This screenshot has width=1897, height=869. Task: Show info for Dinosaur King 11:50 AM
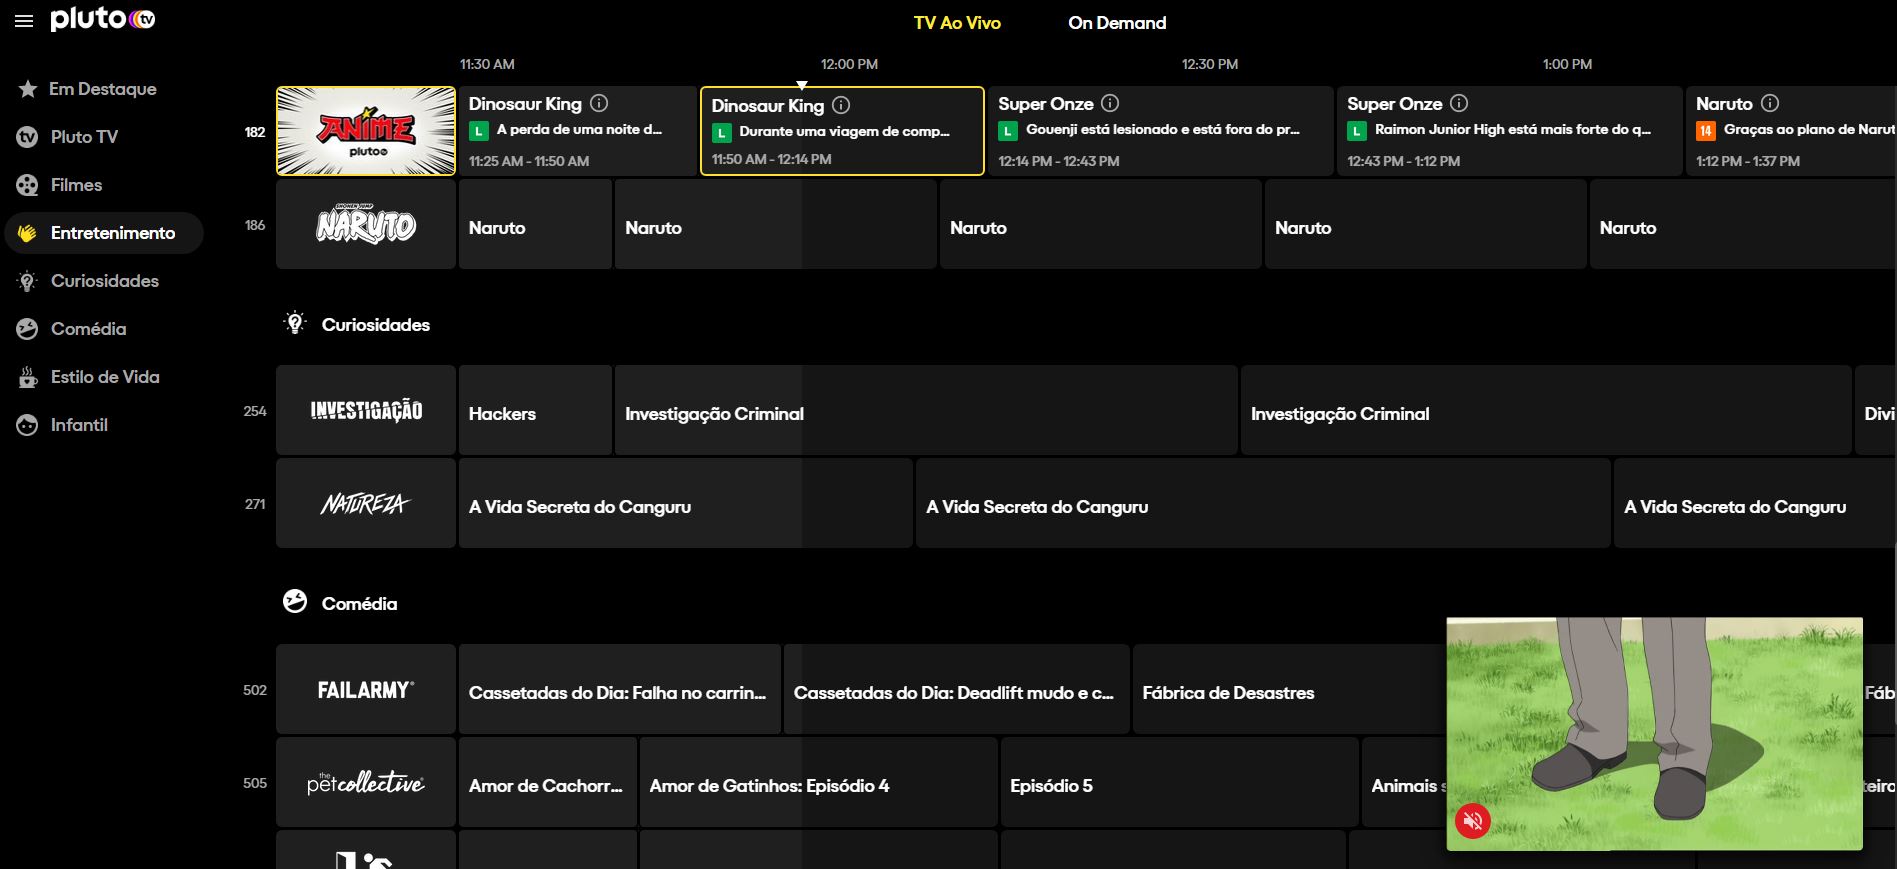[x=841, y=105]
